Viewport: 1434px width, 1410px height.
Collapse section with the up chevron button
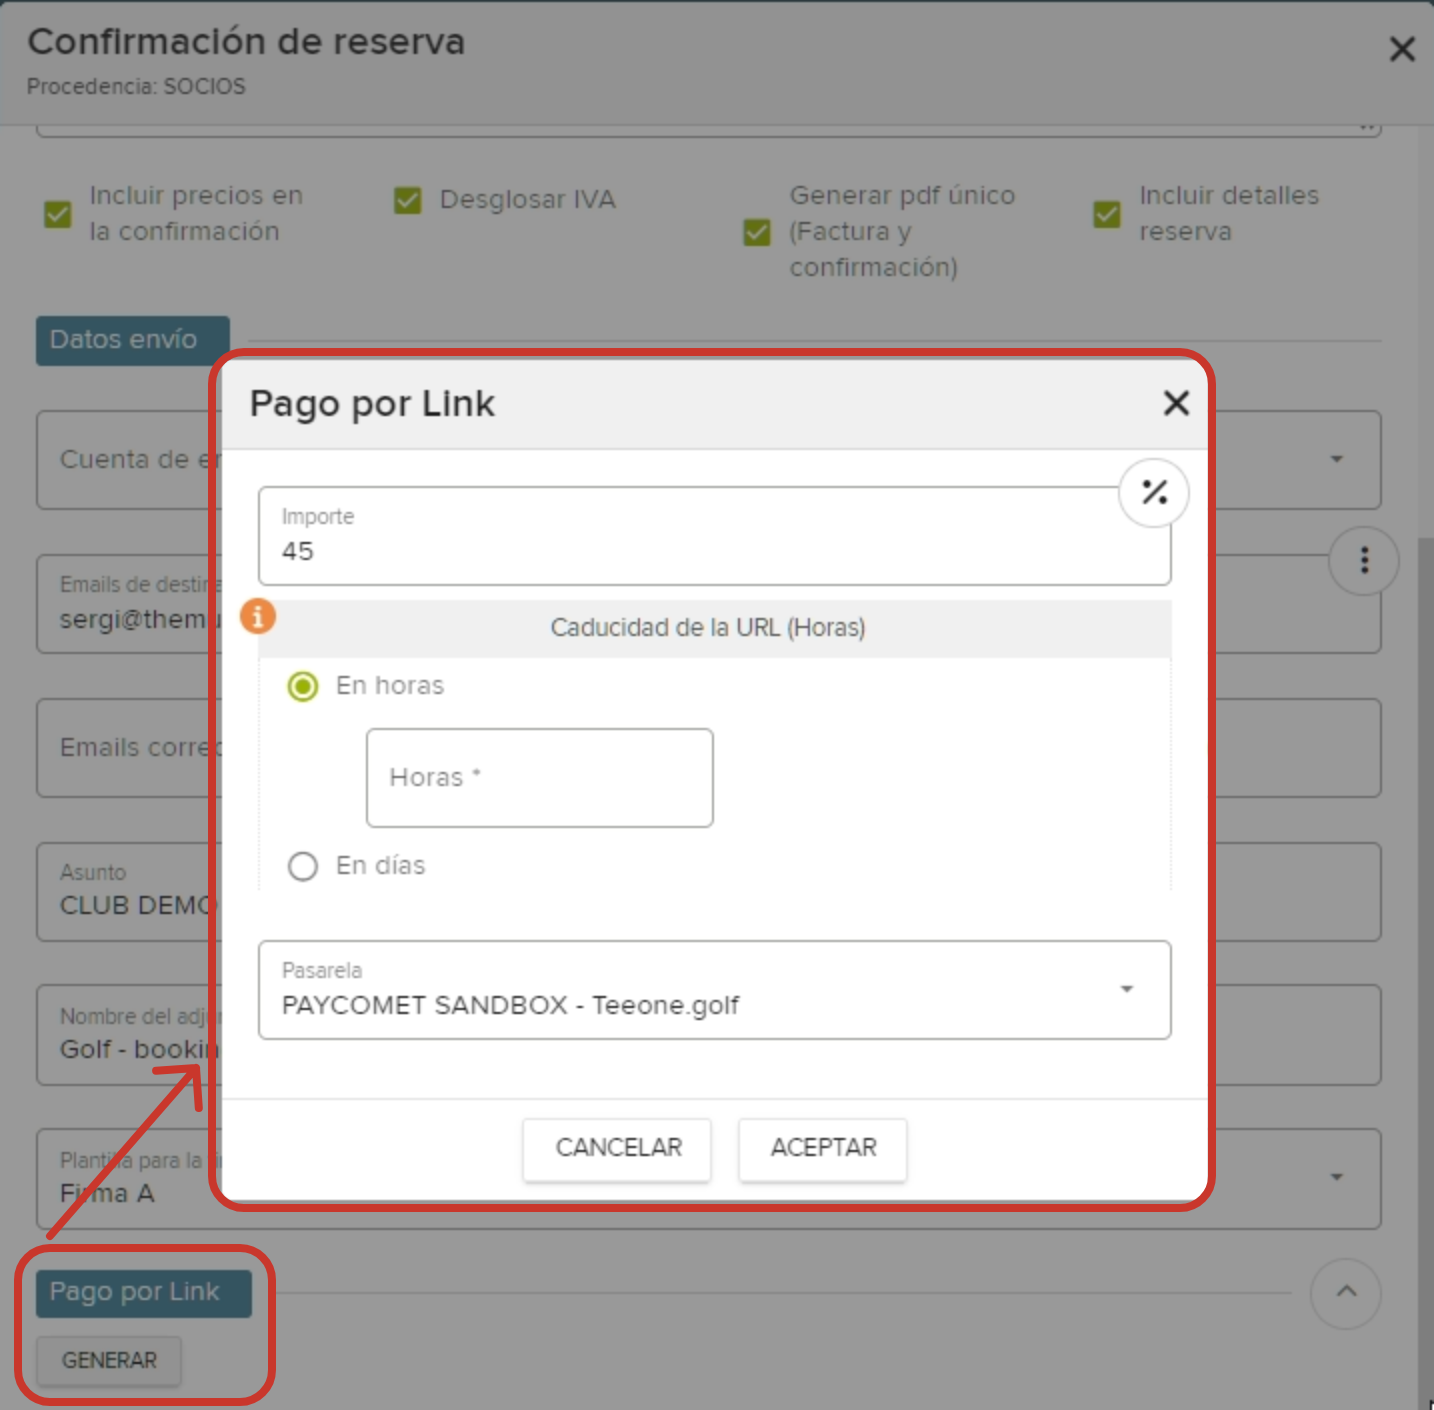(x=1345, y=1292)
